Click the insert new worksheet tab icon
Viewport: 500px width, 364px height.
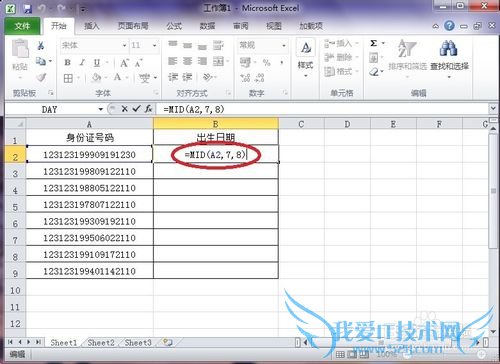[x=168, y=342]
